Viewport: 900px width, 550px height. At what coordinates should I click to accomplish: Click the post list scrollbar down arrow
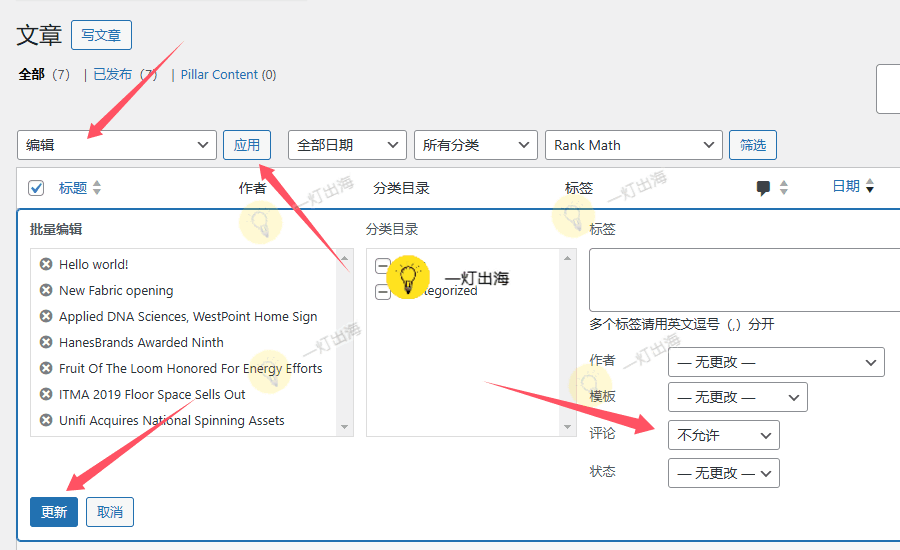345,427
